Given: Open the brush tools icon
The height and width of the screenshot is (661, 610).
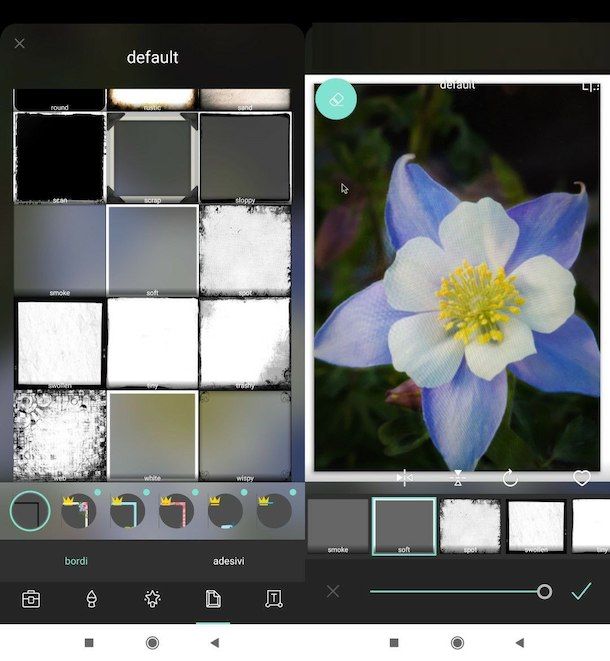Looking at the screenshot, I should click(91, 599).
